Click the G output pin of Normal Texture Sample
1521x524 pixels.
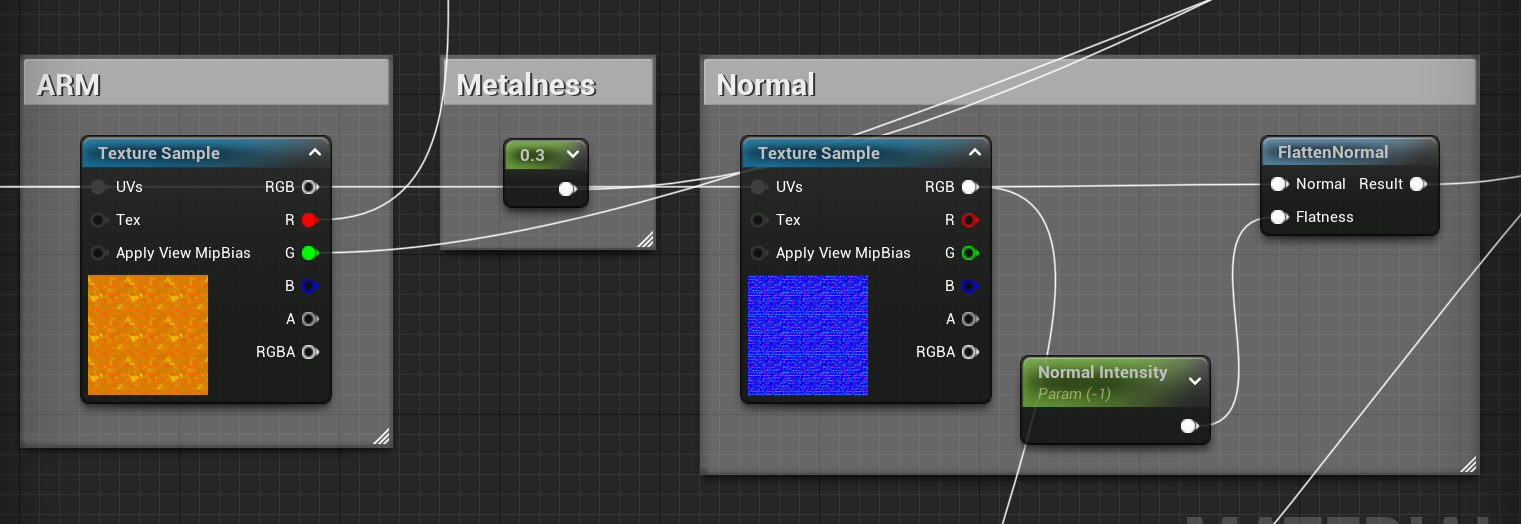pos(969,253)
